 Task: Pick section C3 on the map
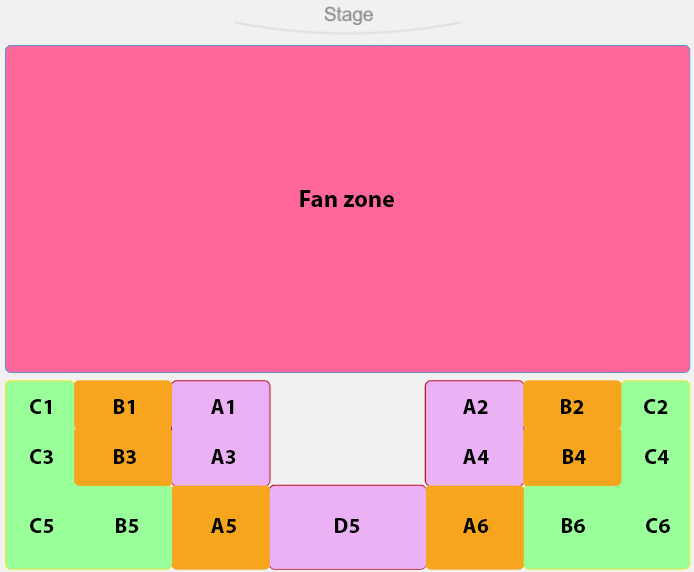[40, 457]
